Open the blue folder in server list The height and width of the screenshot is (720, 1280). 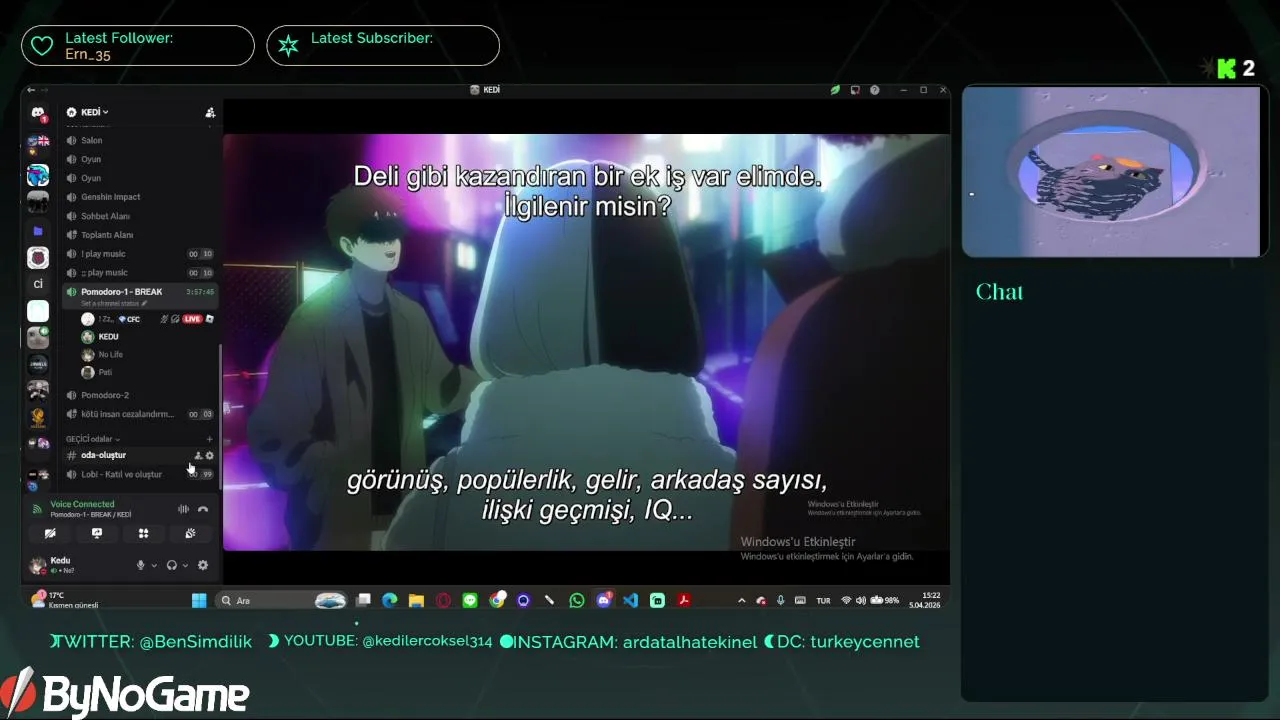[x=38, y=231]
